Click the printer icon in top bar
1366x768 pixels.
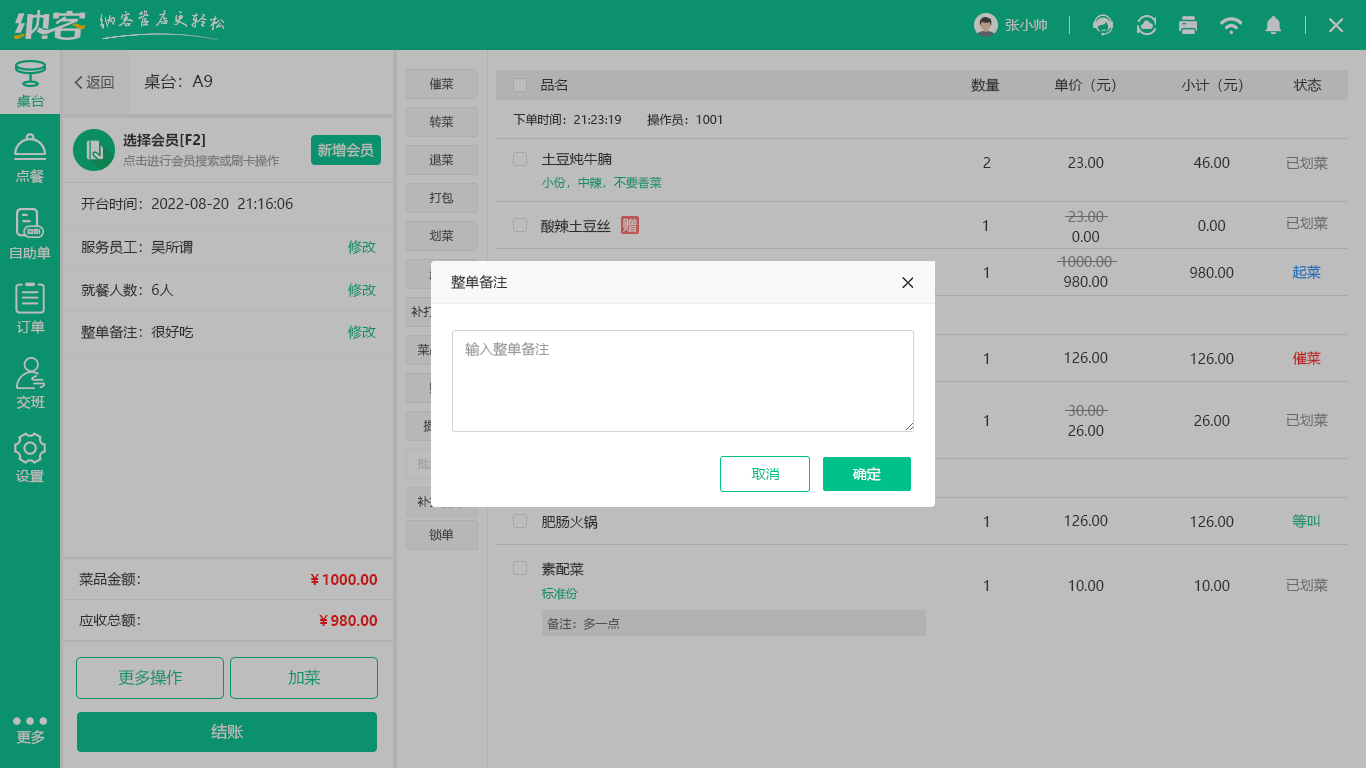1188,25
